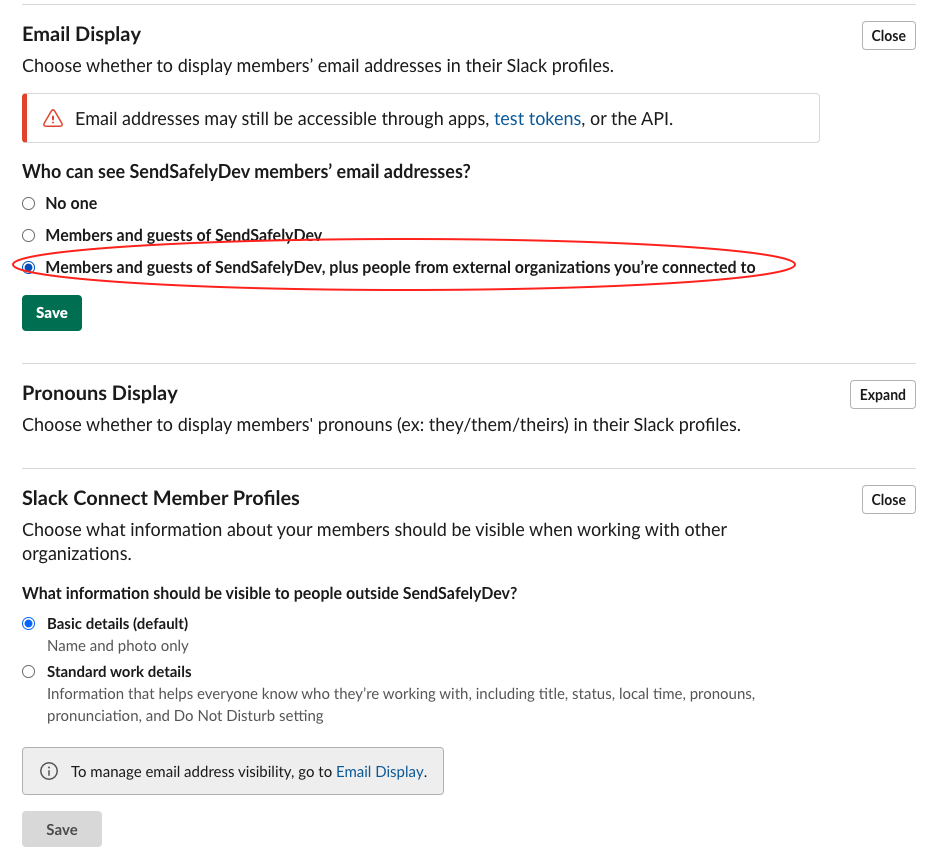Open the "test tokens" link
This screenshot has width=946, height=862.
tap(537, 119)
